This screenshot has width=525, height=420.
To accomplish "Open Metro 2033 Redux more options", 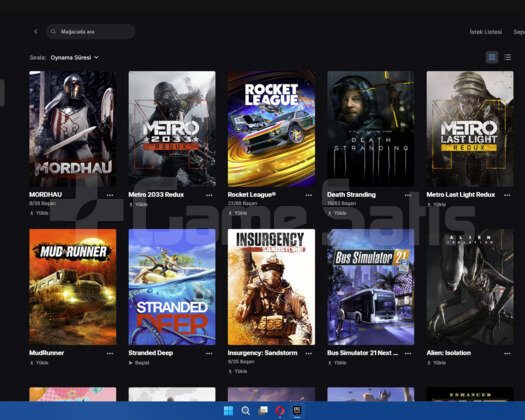I will click(x=209, y=195).
